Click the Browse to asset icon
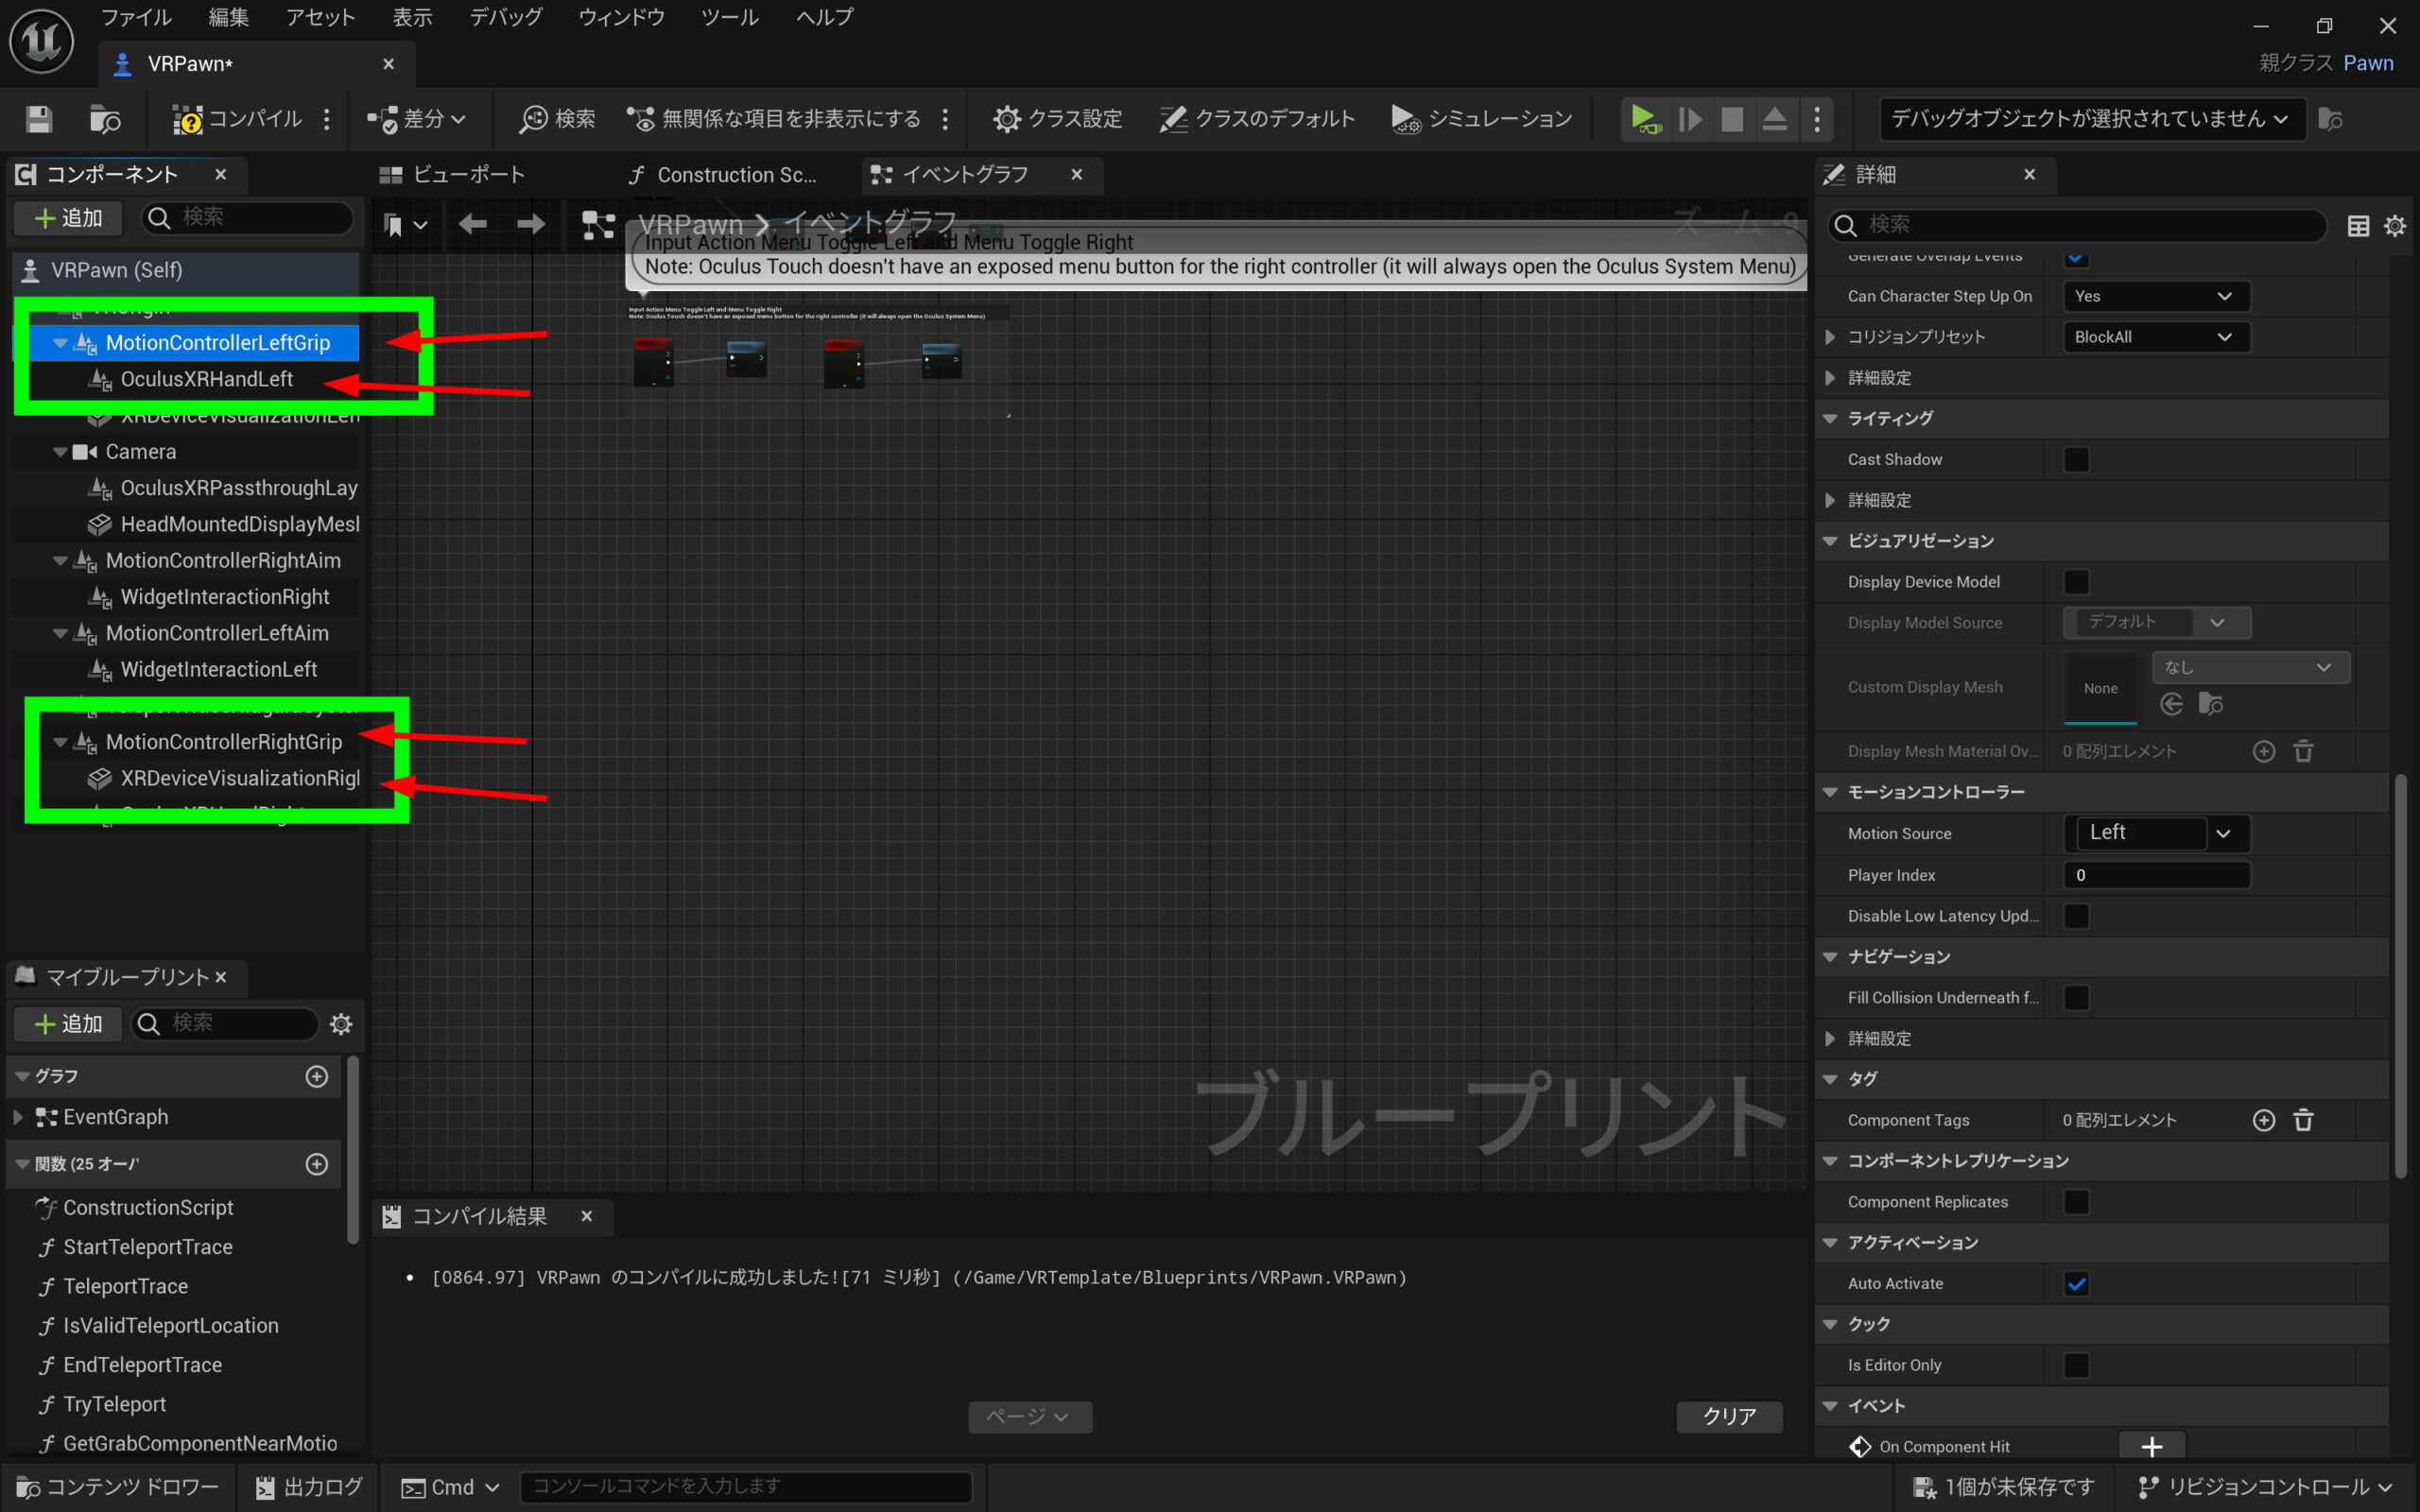2420x1512 pixels. (104, 119)
